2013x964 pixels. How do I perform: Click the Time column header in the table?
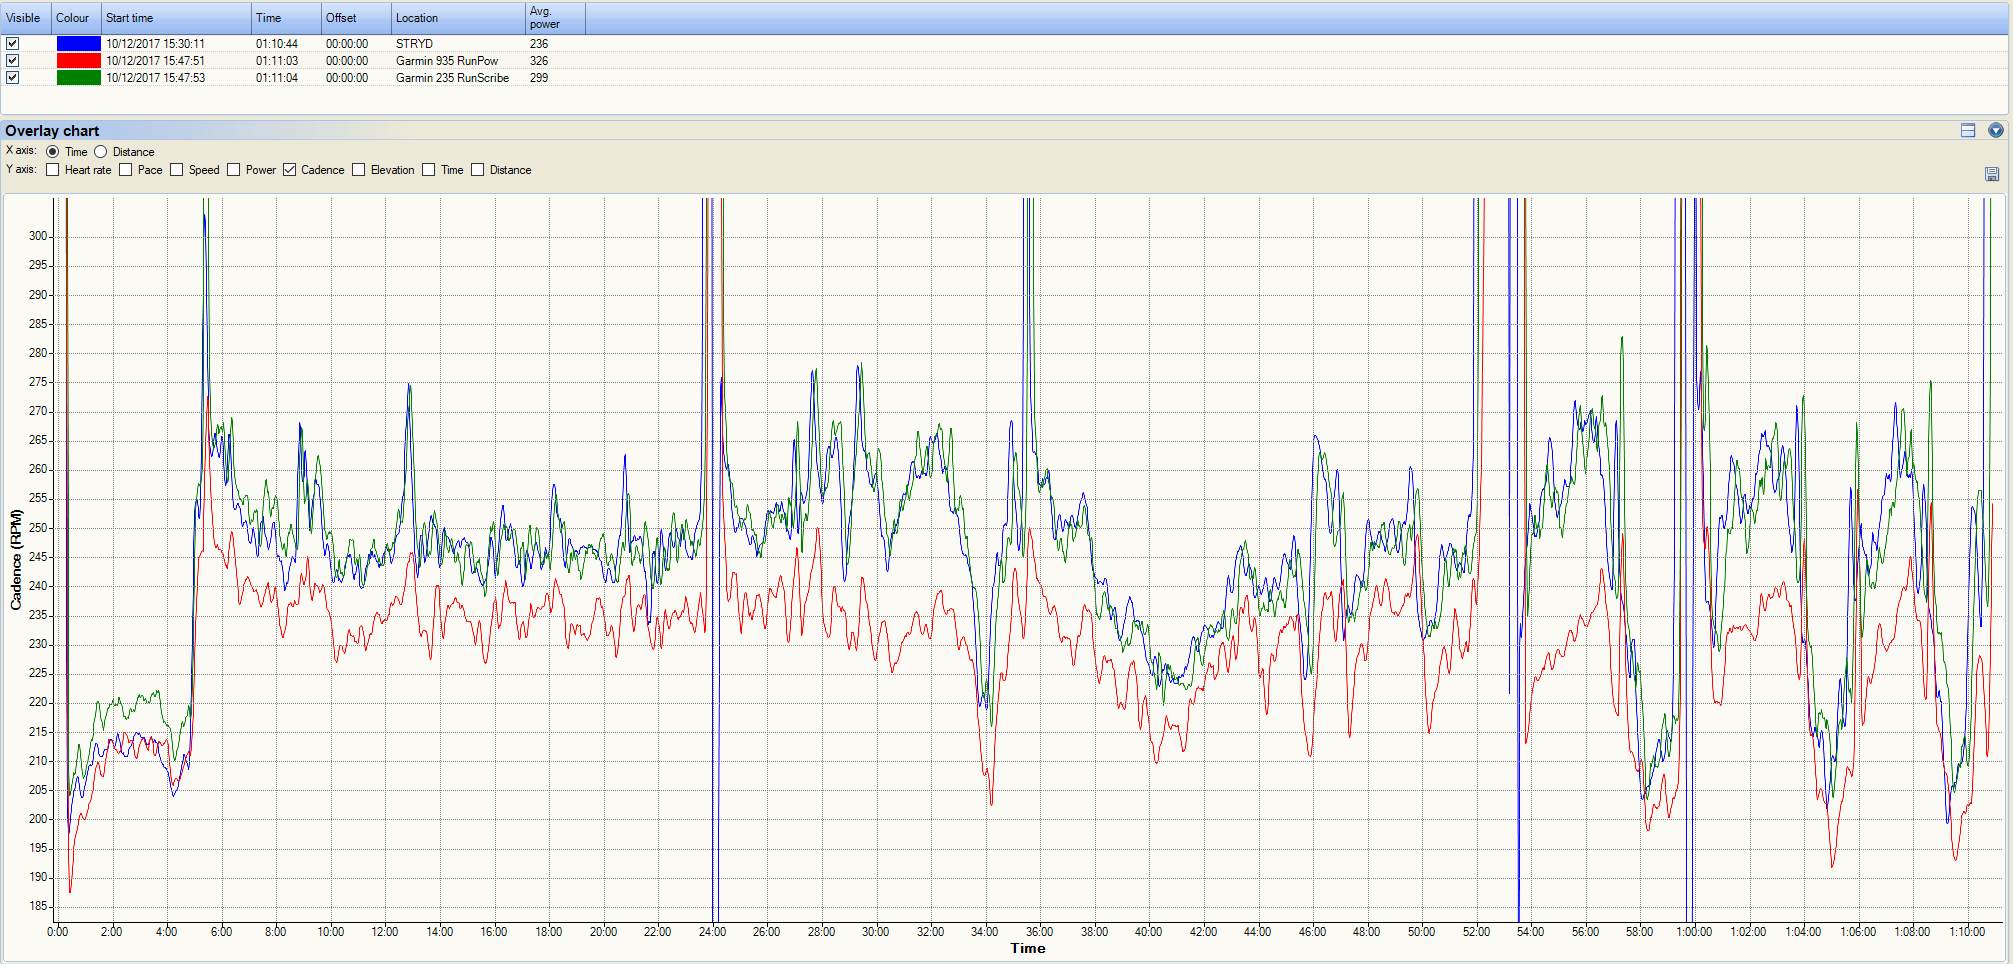tap(286, 18)
